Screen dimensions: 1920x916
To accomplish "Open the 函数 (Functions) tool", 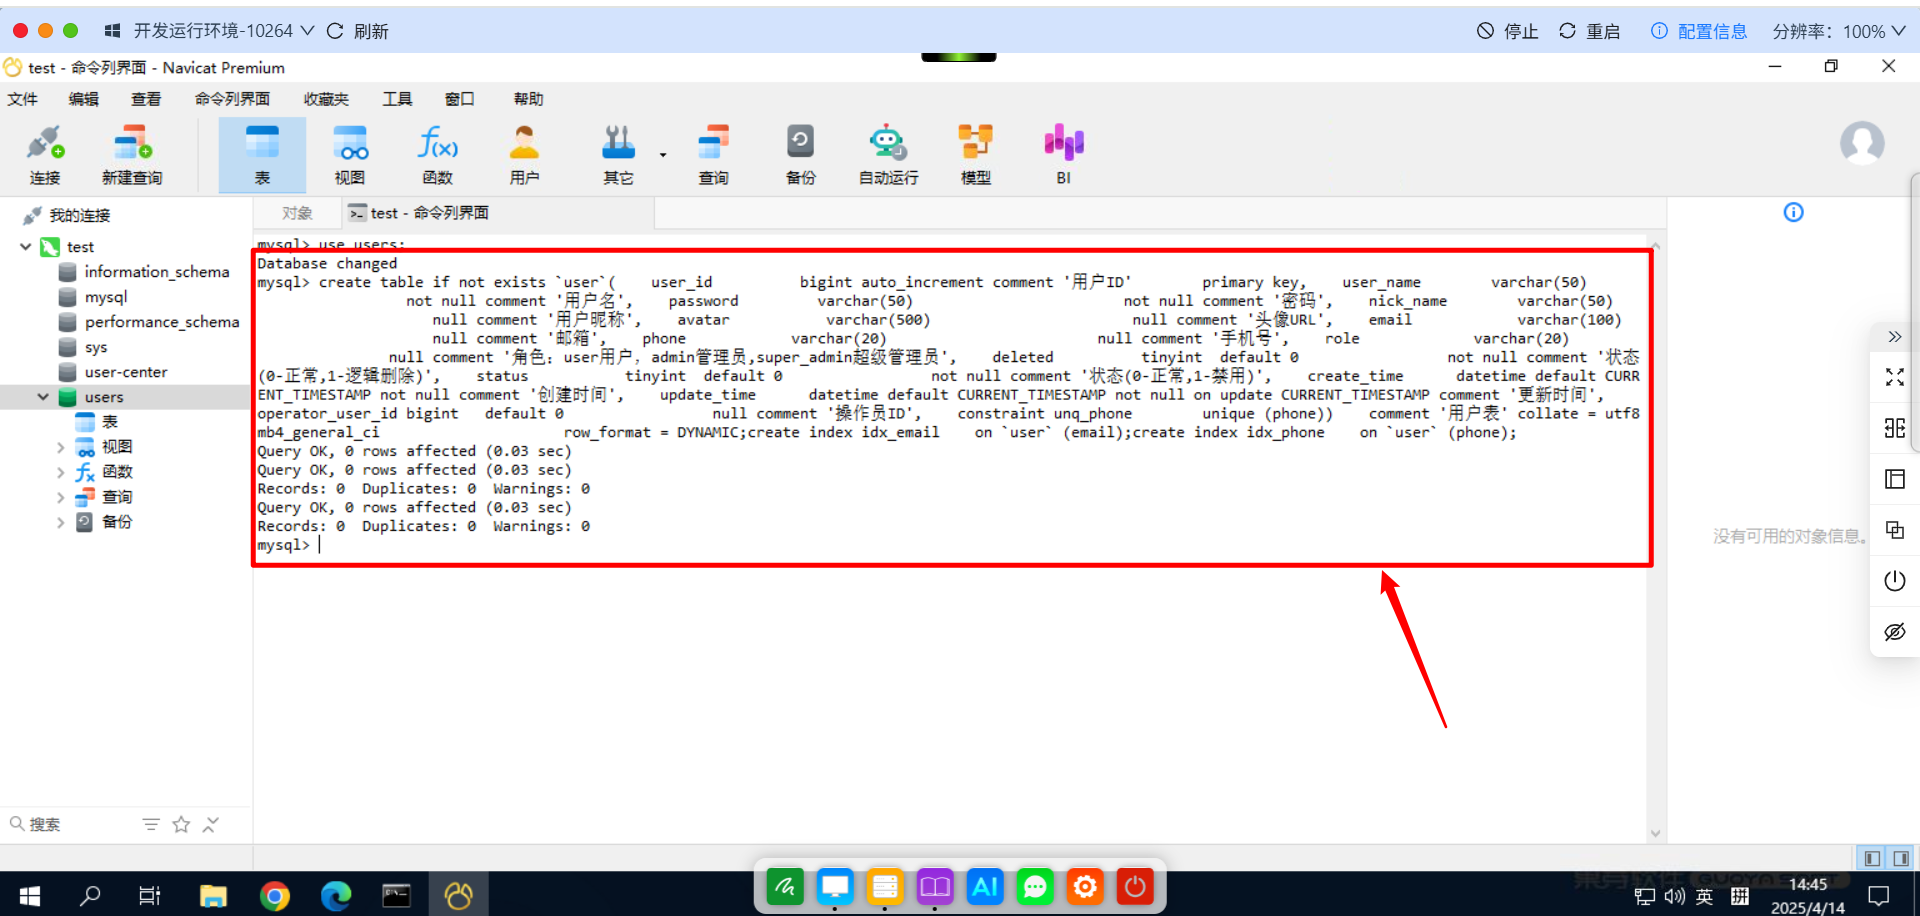I will pos(437,152).
